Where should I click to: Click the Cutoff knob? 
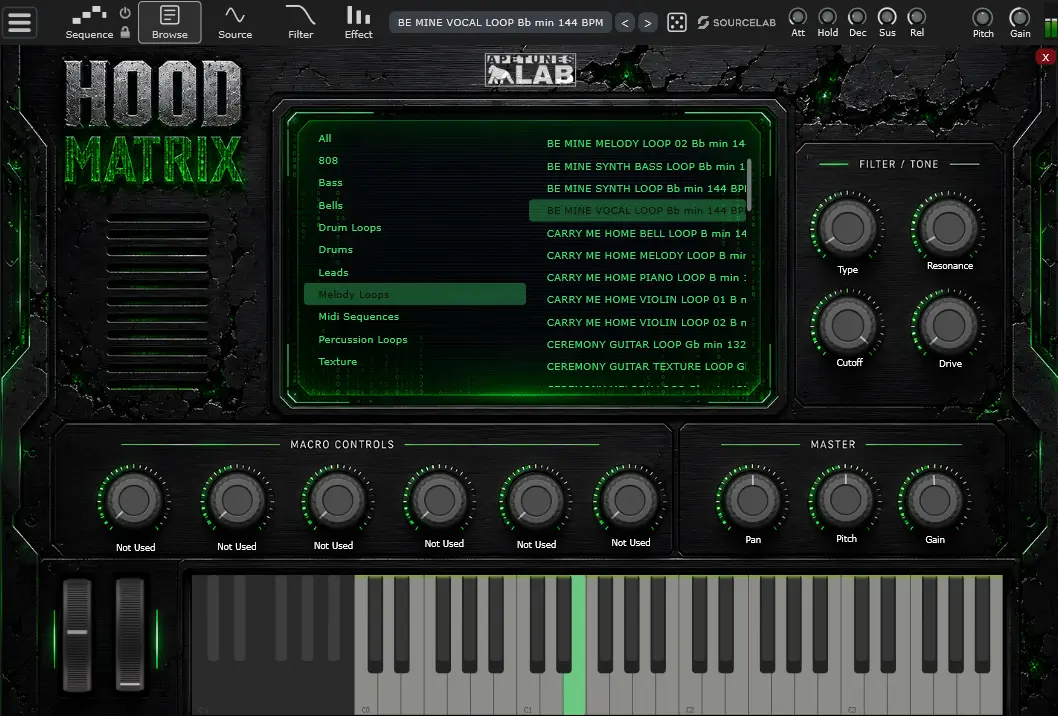(847, 325)
